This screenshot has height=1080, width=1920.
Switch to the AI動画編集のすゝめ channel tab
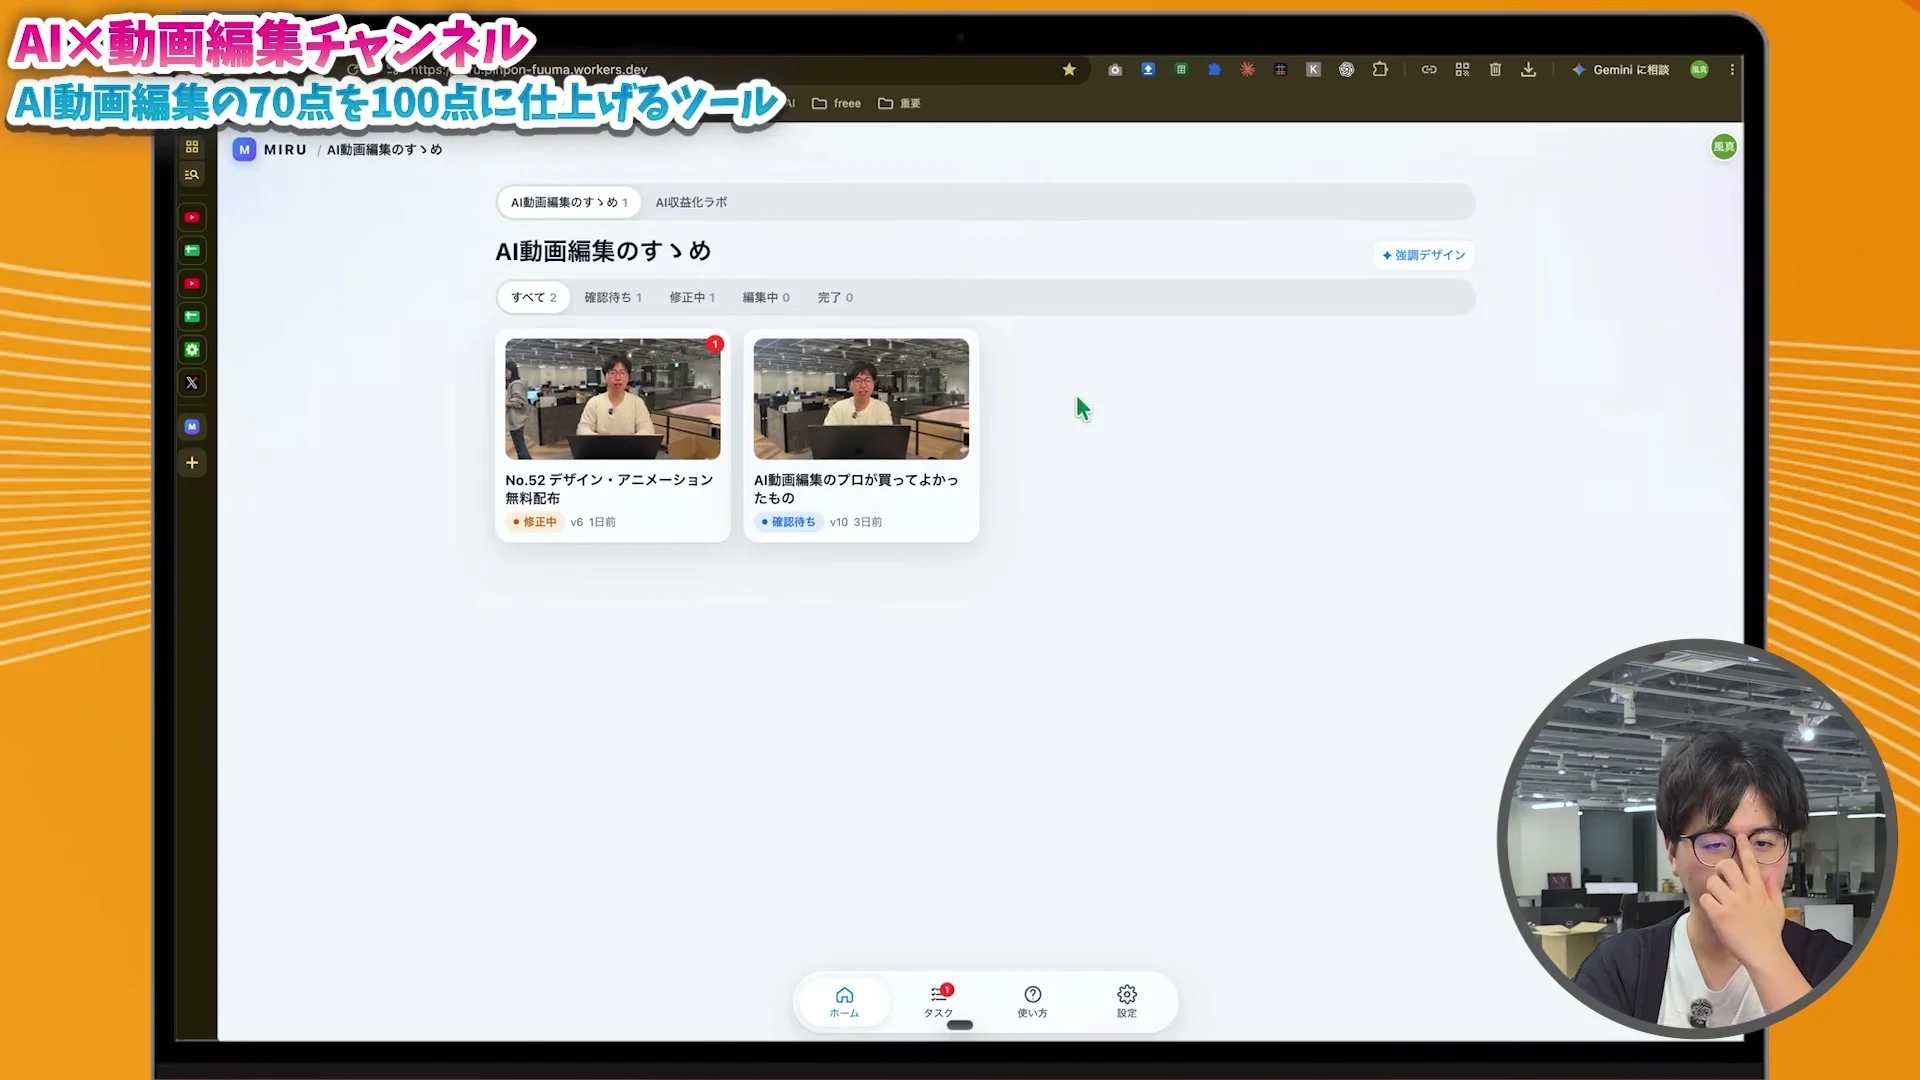click(569, 202)
